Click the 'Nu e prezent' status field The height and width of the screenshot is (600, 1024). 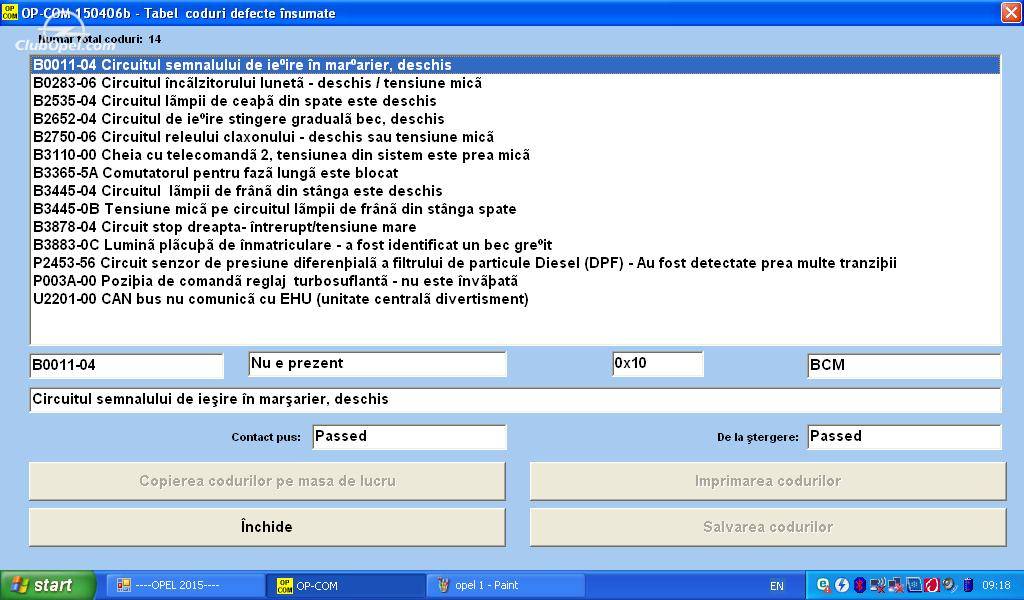tap(377, 364)
